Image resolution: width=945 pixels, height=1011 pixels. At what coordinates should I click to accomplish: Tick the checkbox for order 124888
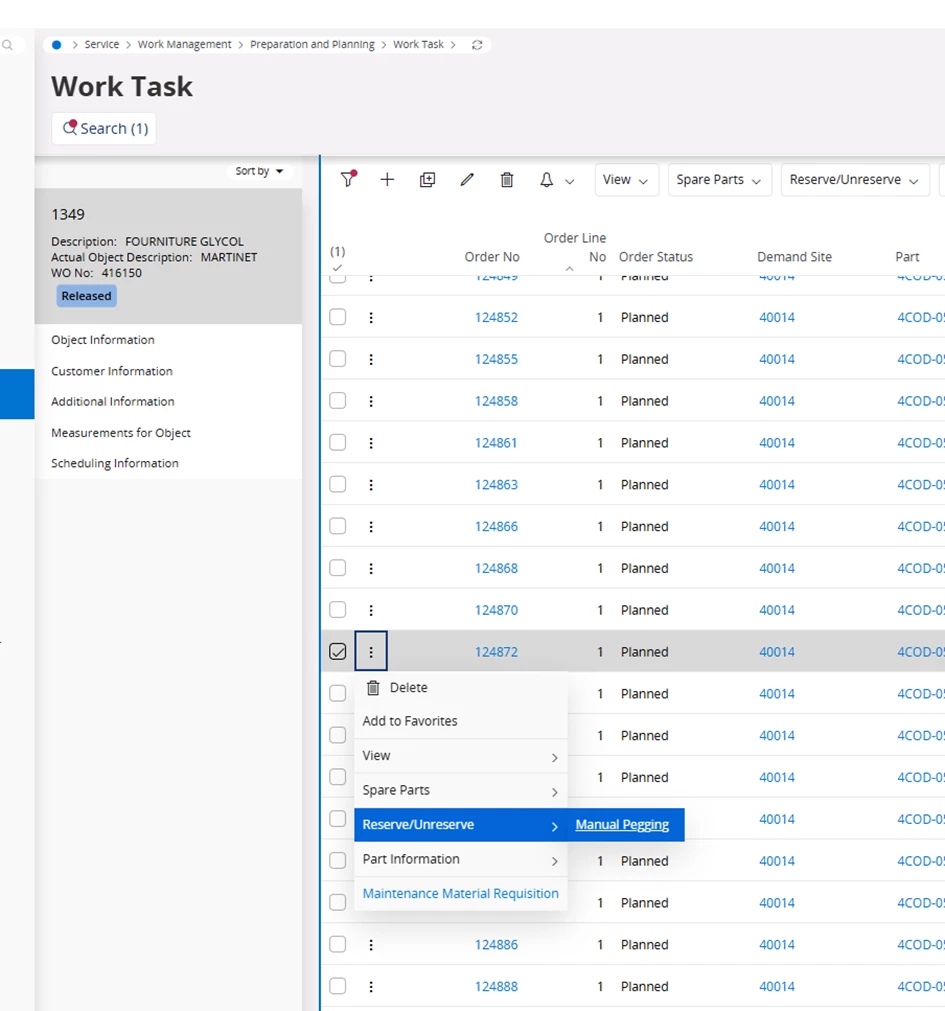(338, 986)
